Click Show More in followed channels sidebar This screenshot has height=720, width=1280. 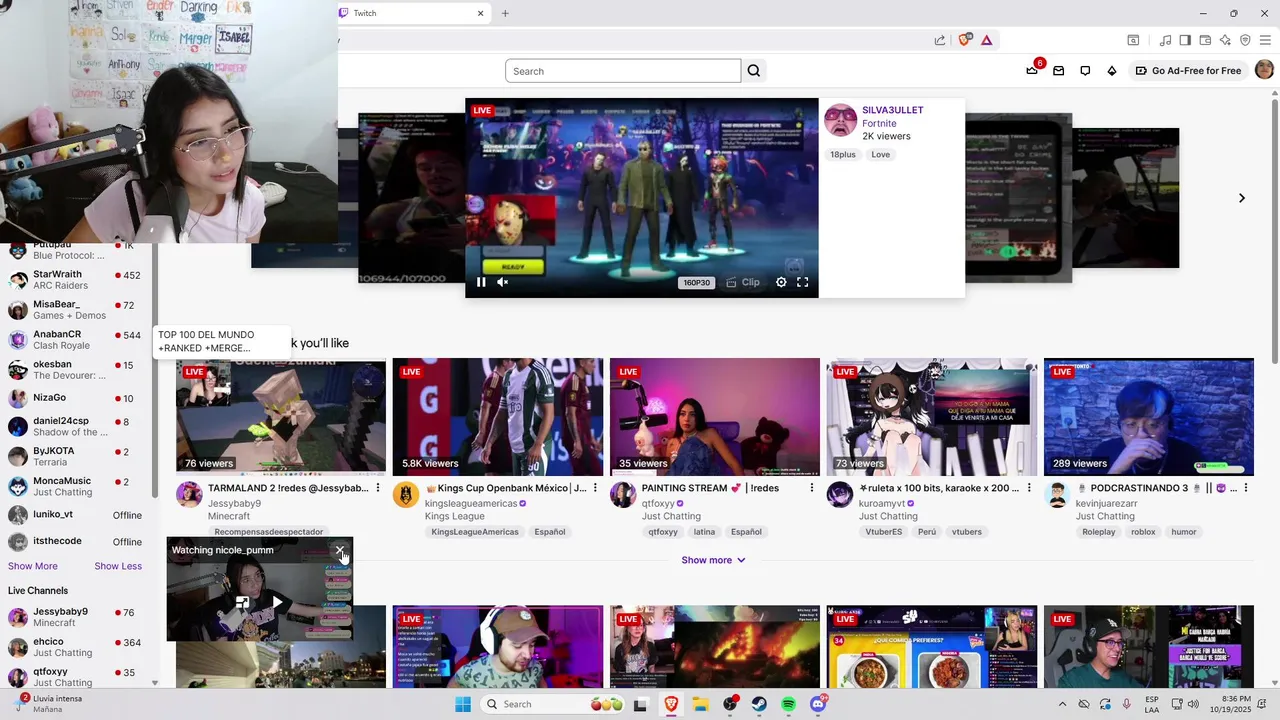pos(33,566)
